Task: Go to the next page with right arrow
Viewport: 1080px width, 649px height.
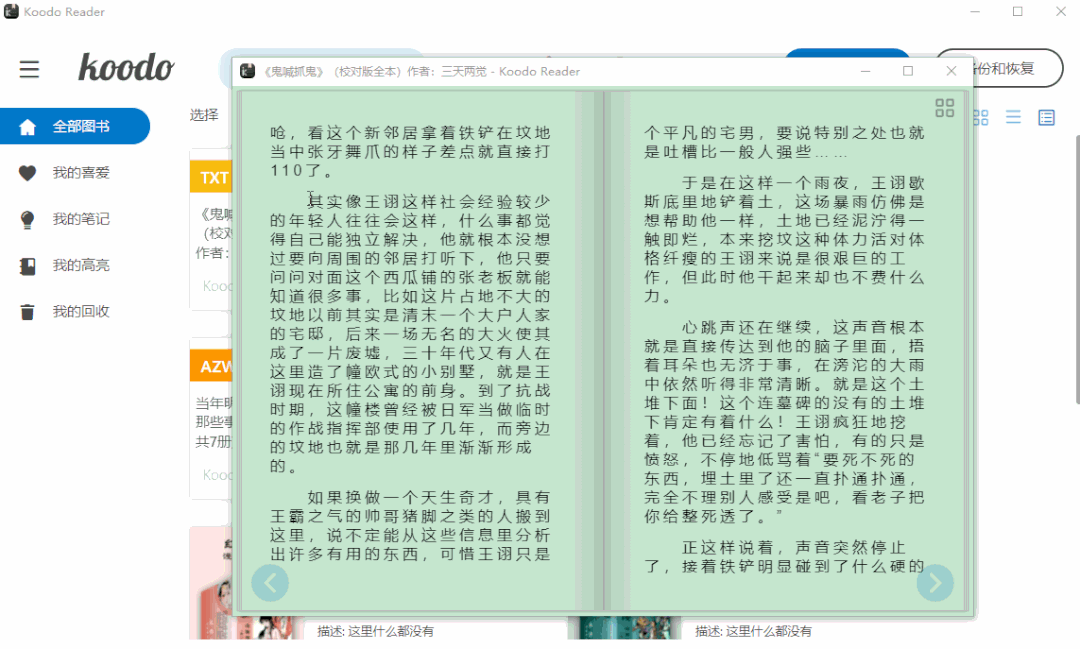Action: coord(935,583)
